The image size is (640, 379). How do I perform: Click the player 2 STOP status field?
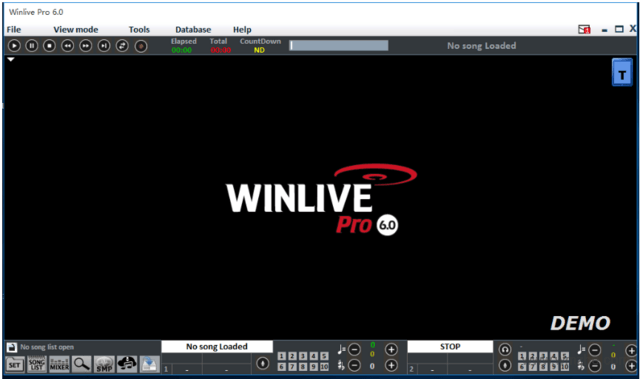click(x=450, y=346)
